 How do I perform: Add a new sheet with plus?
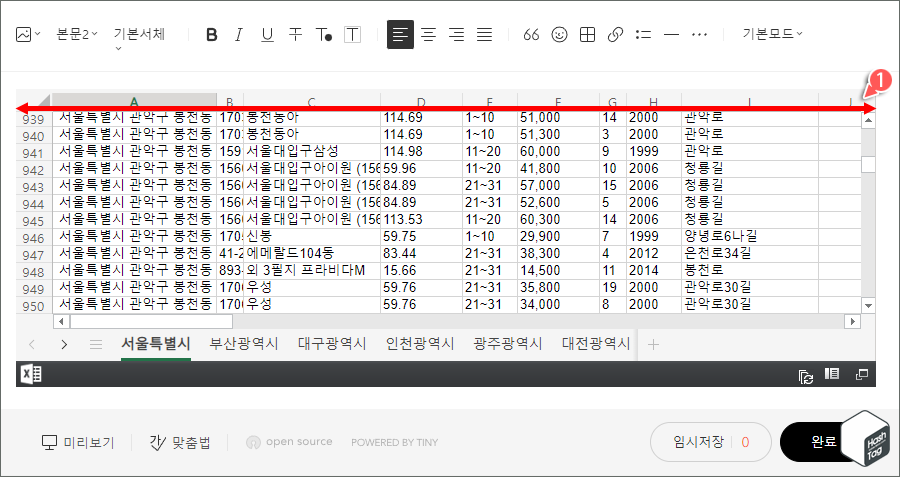click(653, 344)
